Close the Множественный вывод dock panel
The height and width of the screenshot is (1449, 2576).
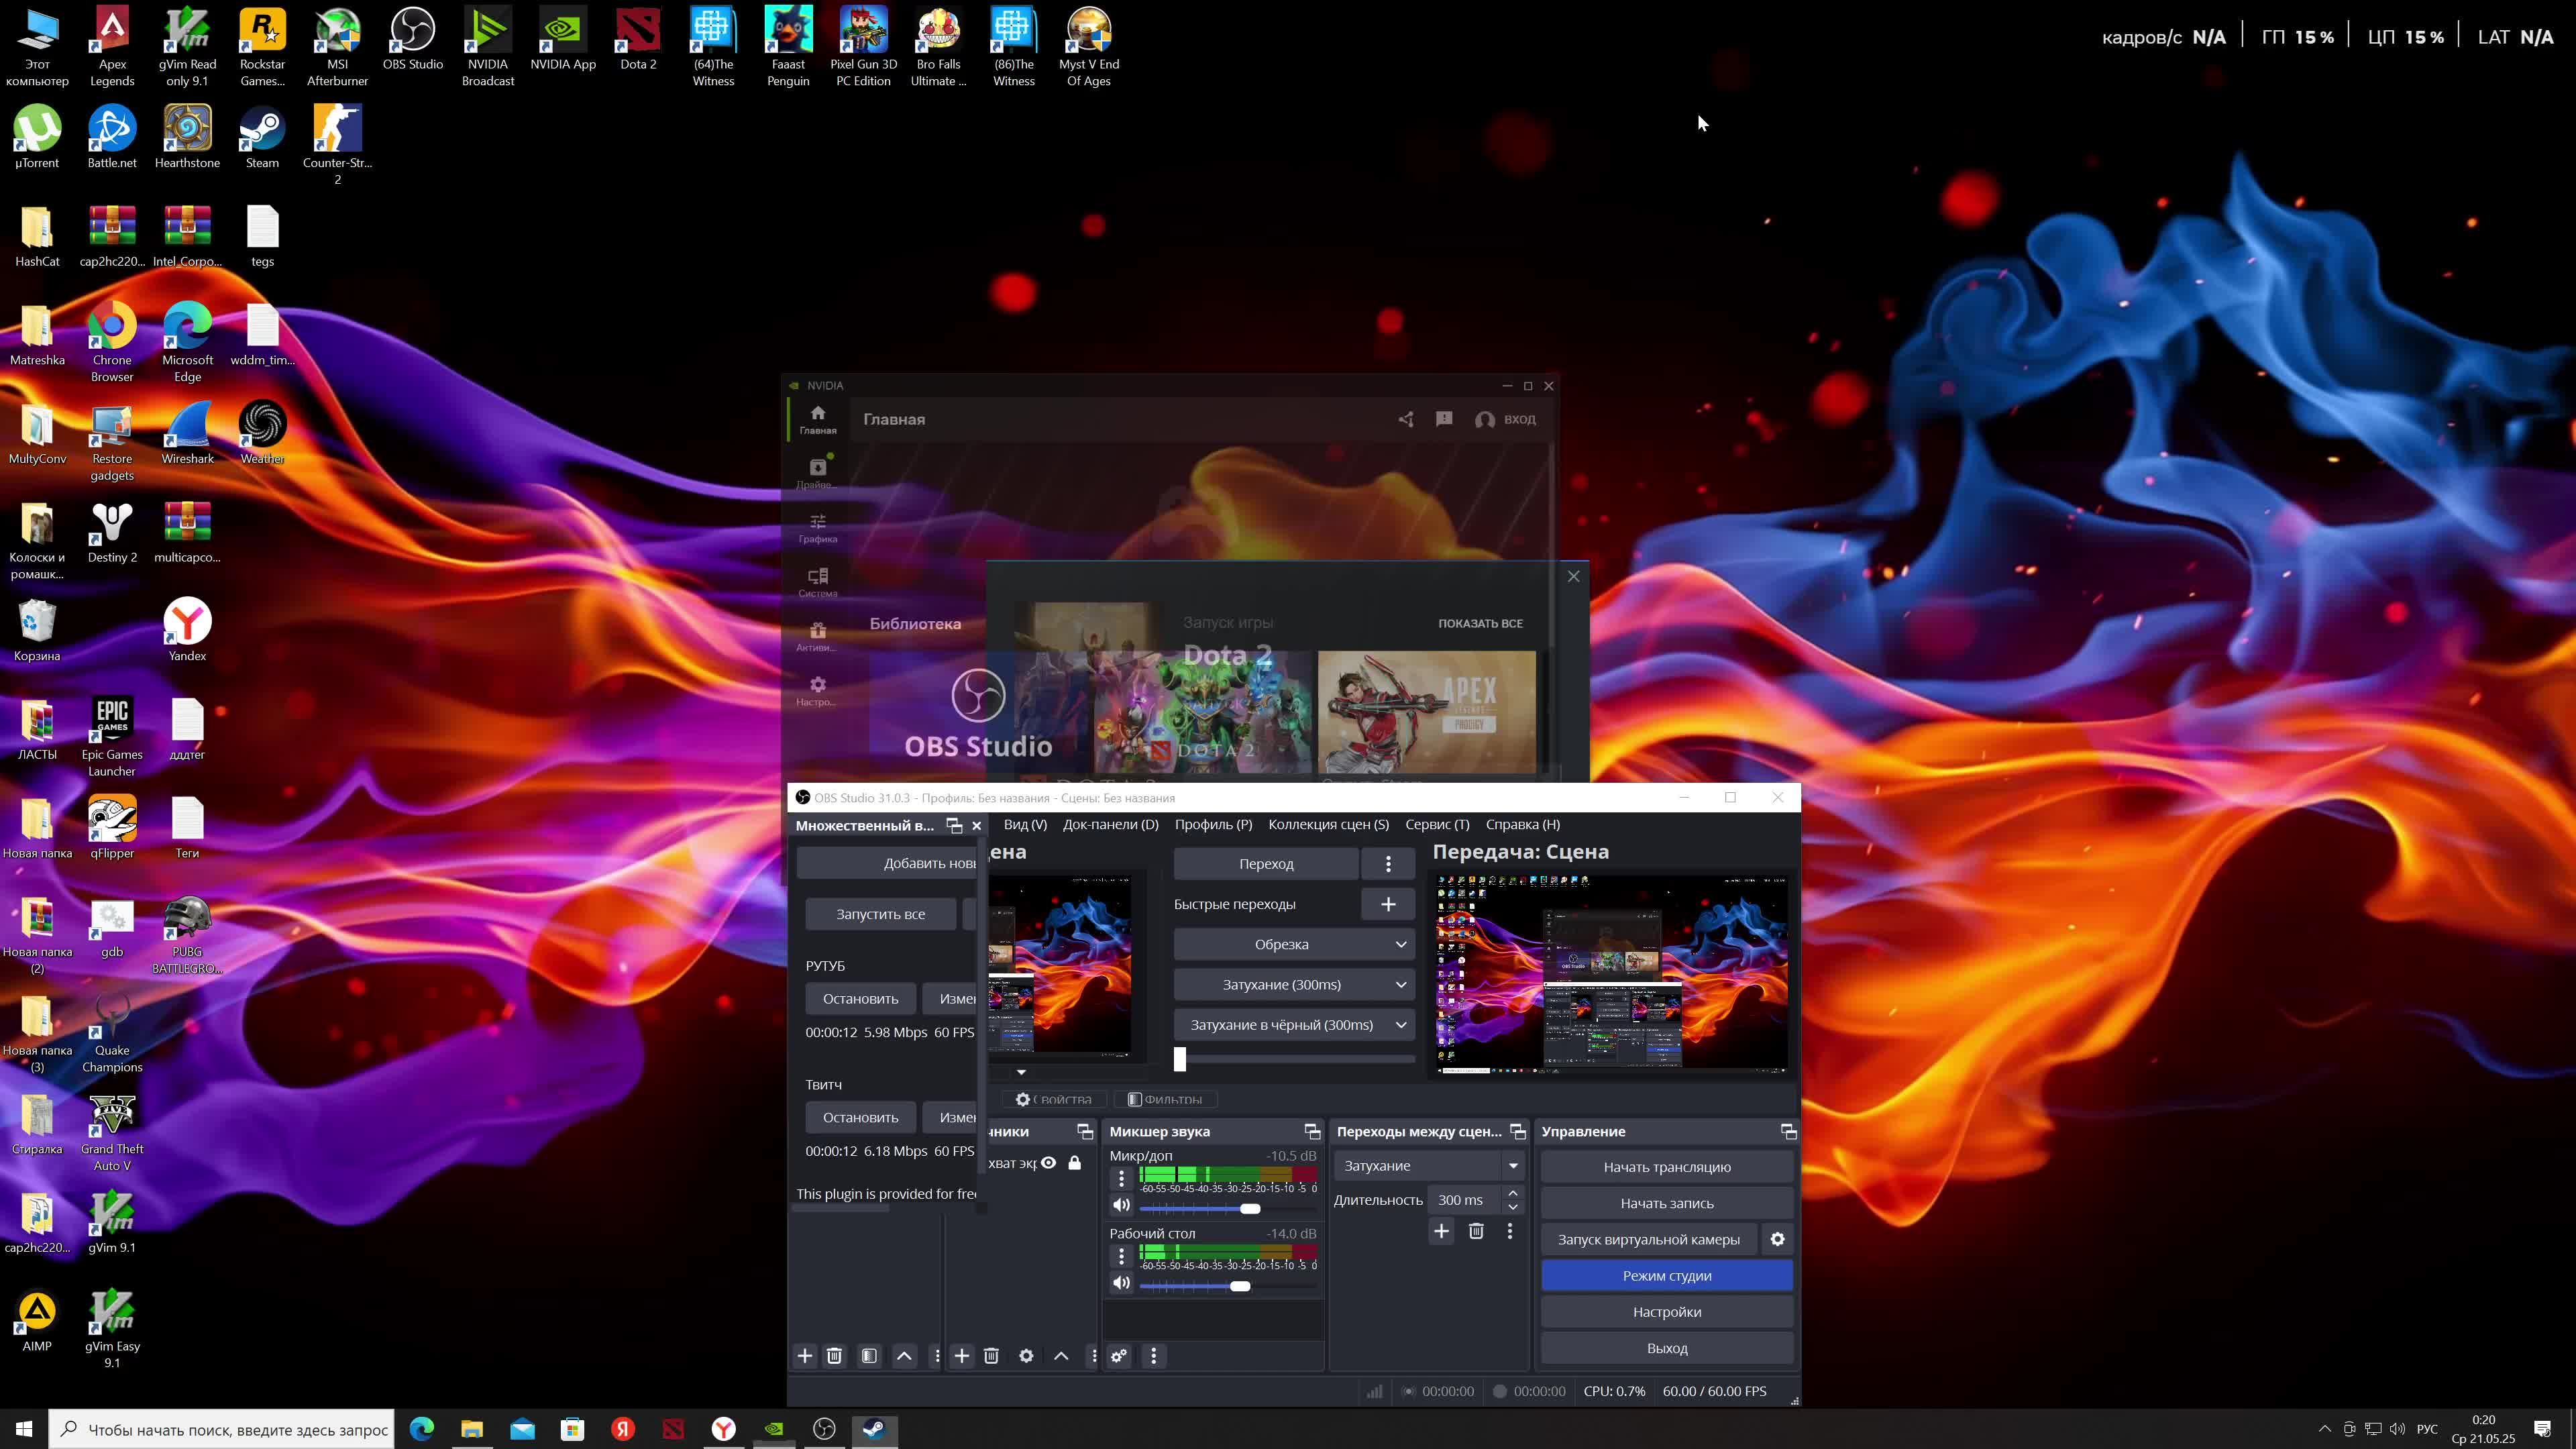tap(977, 825)
